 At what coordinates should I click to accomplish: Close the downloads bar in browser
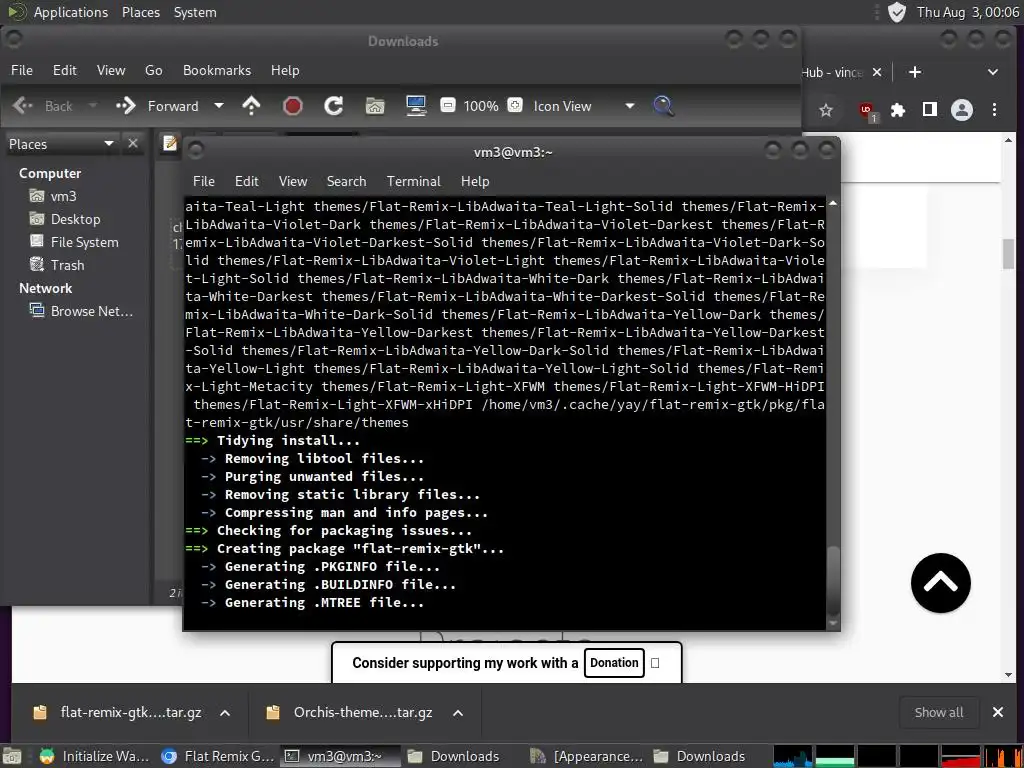(998, 712)
